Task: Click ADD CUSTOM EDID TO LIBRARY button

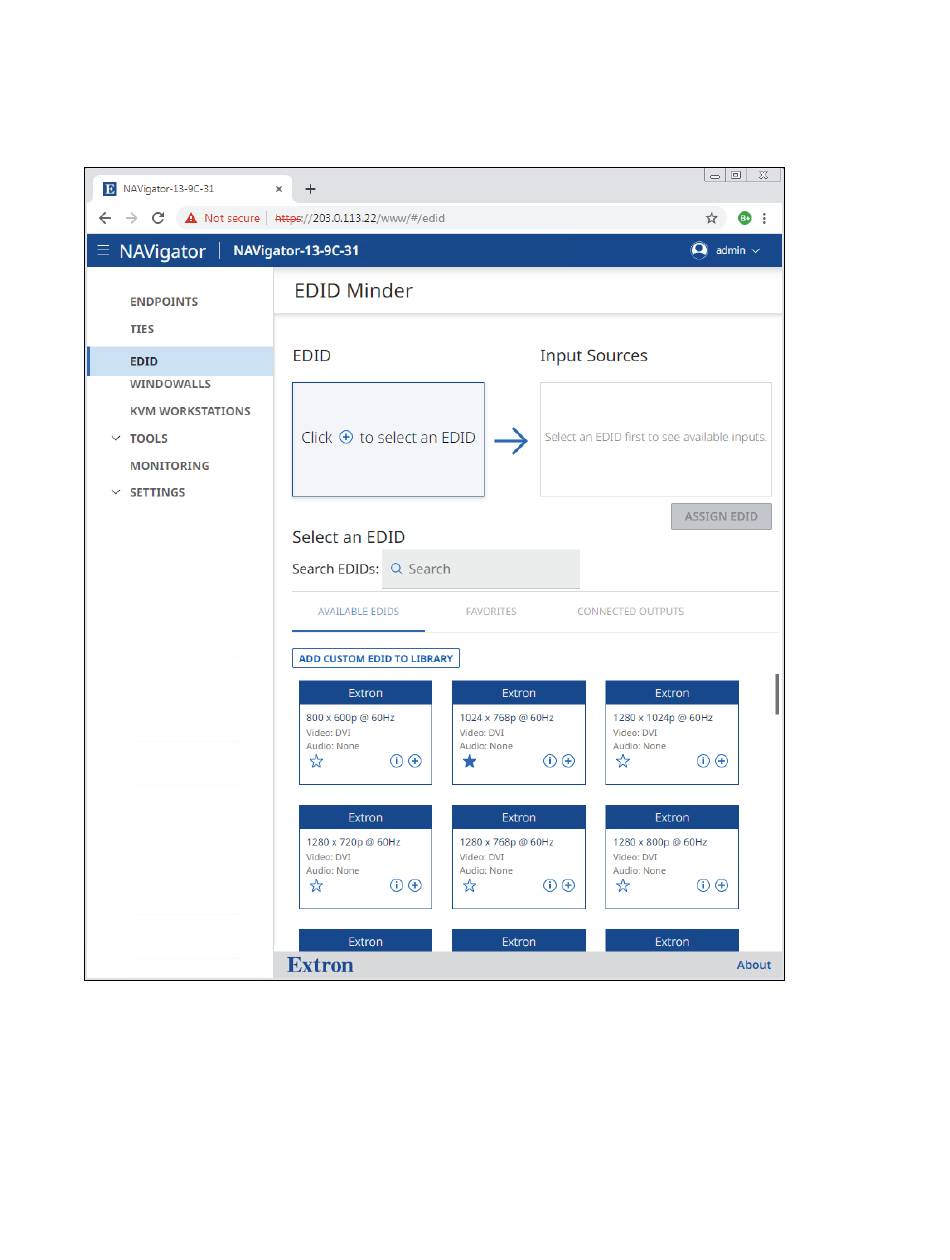Action: point(376,658)
